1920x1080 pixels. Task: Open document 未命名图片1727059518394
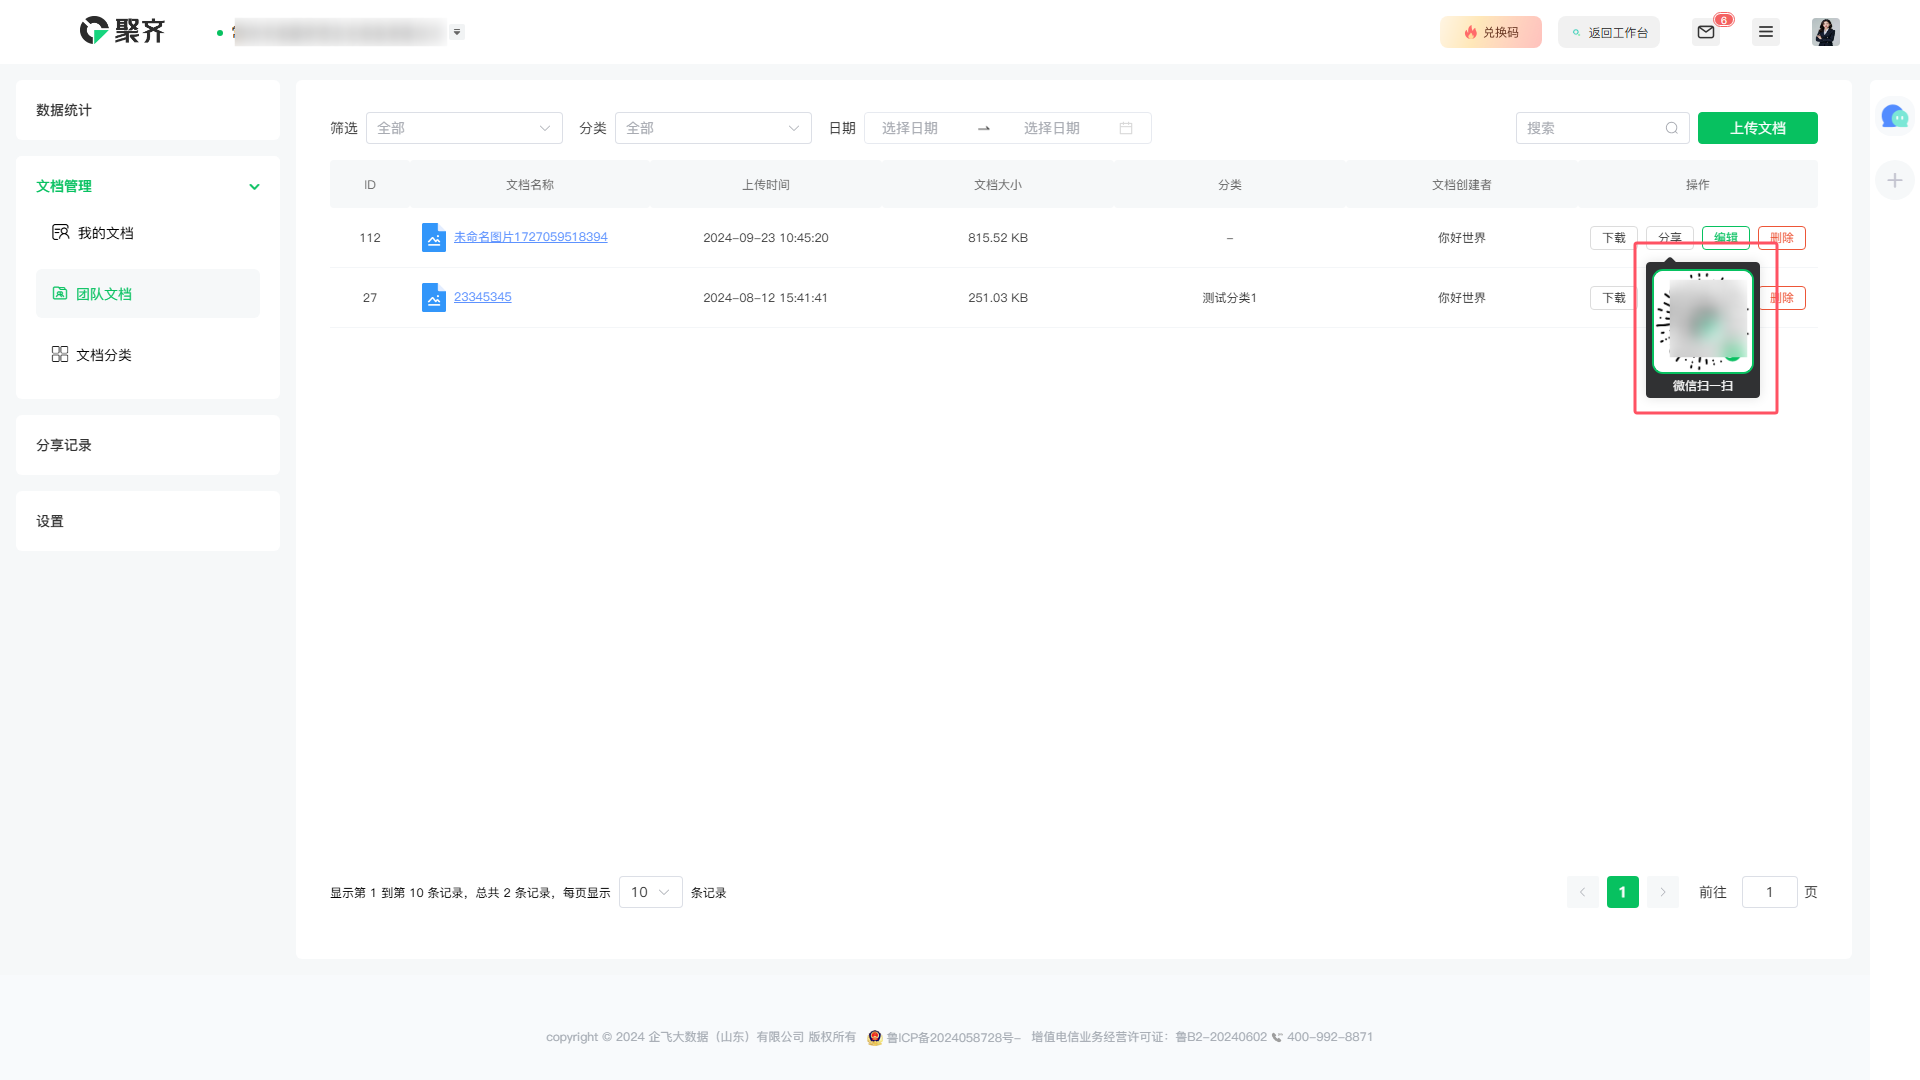[530, 237]
